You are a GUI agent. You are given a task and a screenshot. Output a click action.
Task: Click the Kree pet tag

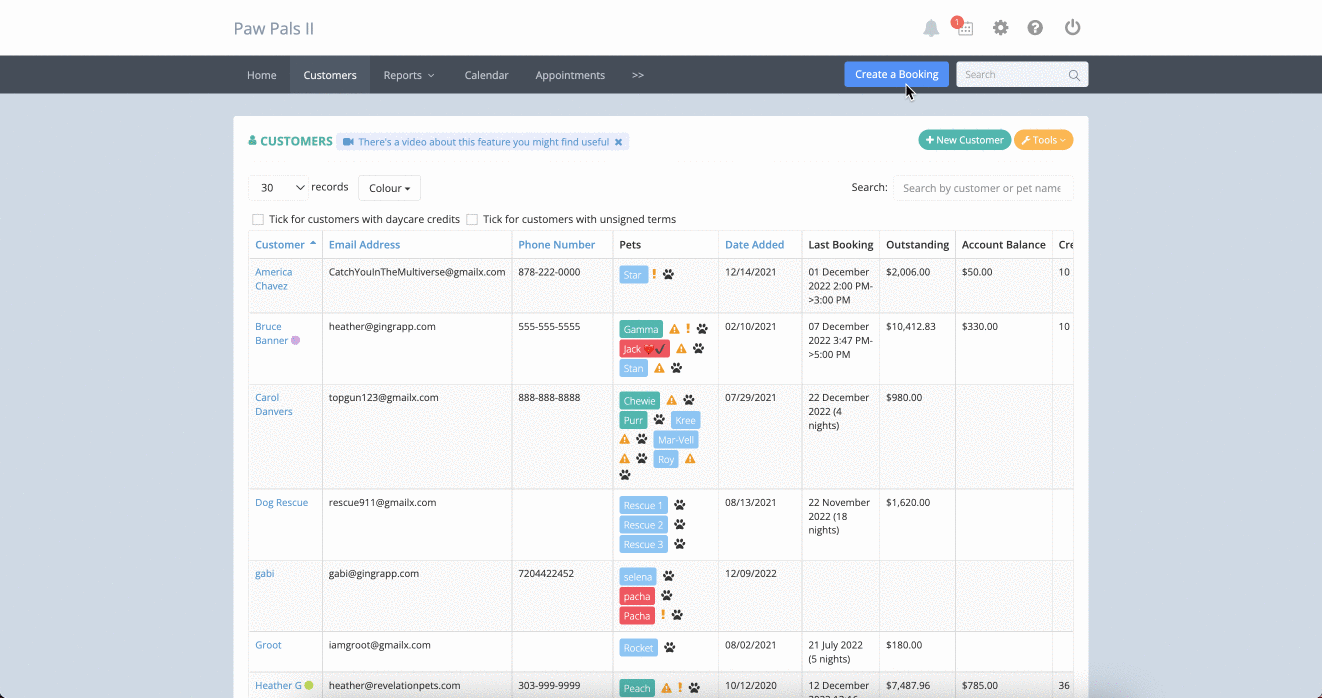(685, 420)
